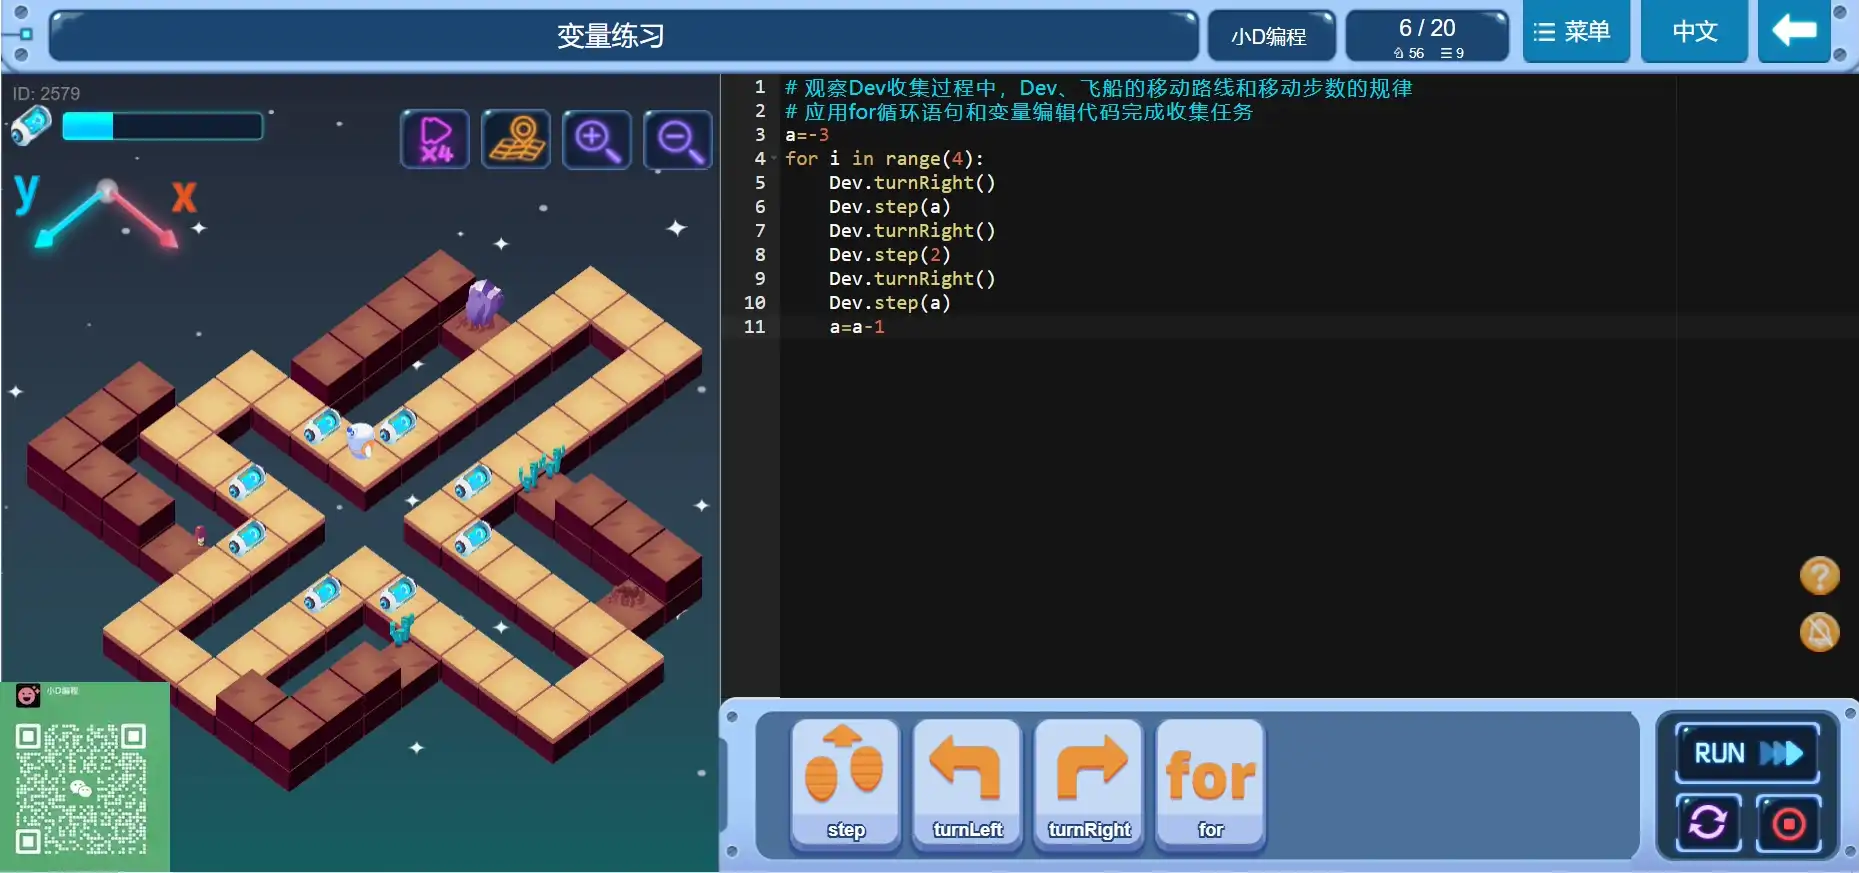
Task: Go back using the arrow button
Action: (x=1794, y=32)
